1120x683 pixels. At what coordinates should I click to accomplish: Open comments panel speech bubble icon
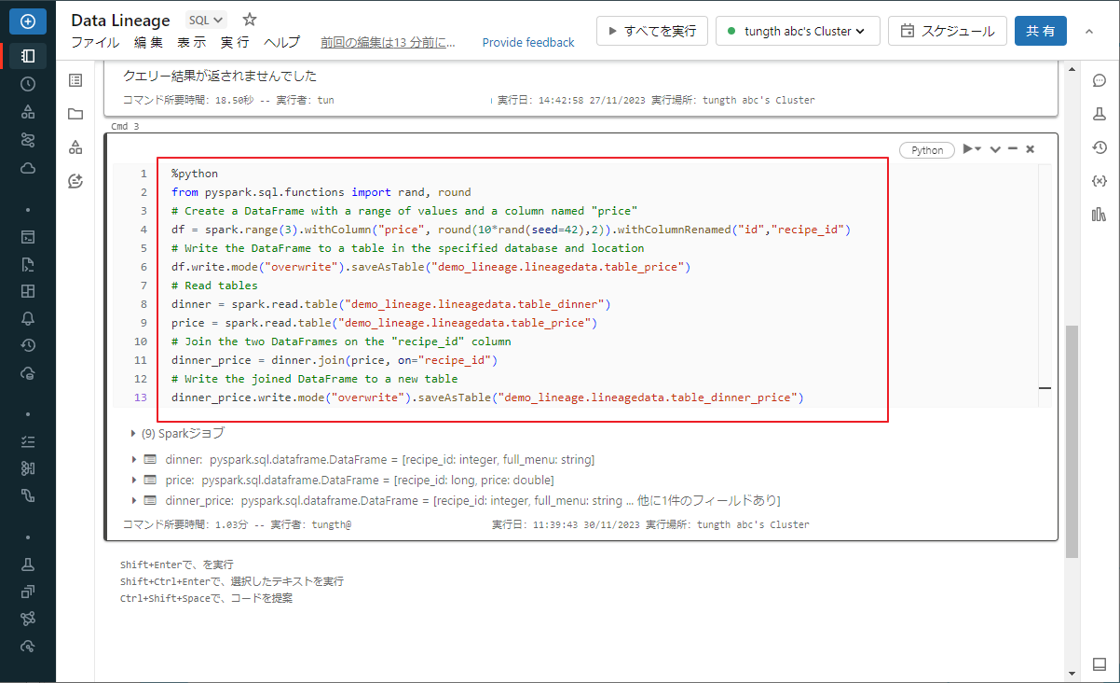coord(1099,81)
